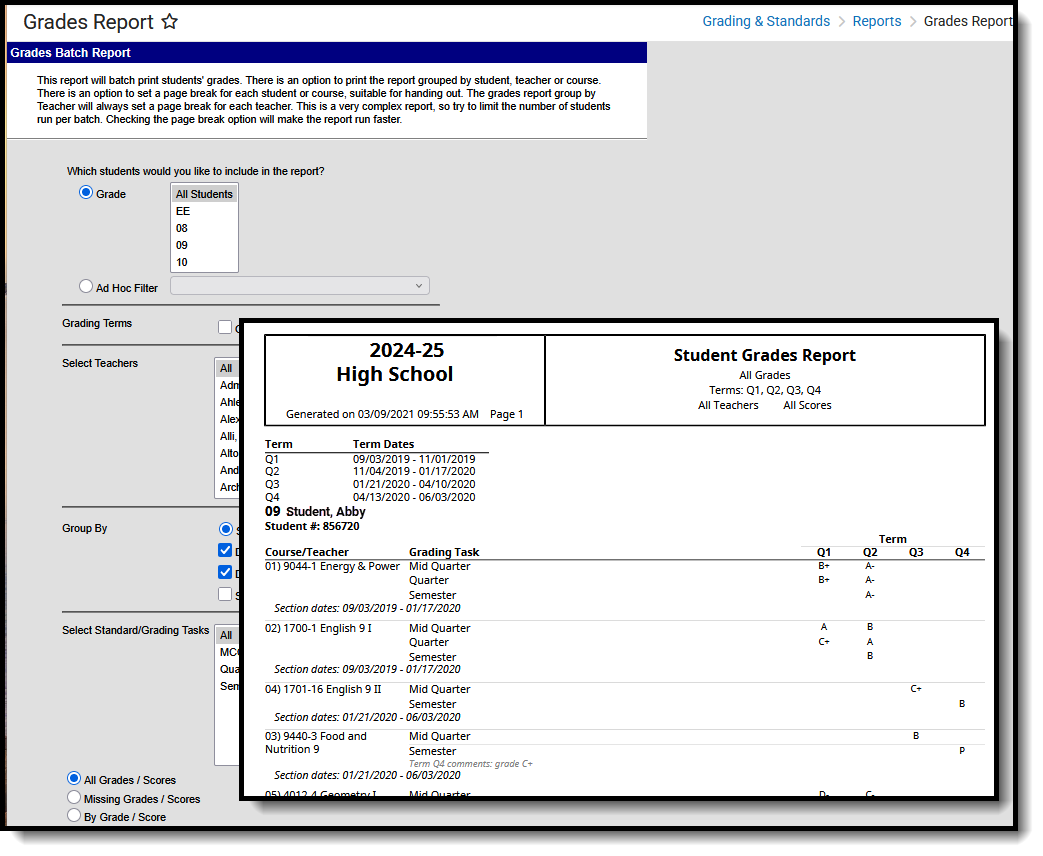Tick the unchecked Group By checkbox

pyautogui.click(x=225, y=595)
